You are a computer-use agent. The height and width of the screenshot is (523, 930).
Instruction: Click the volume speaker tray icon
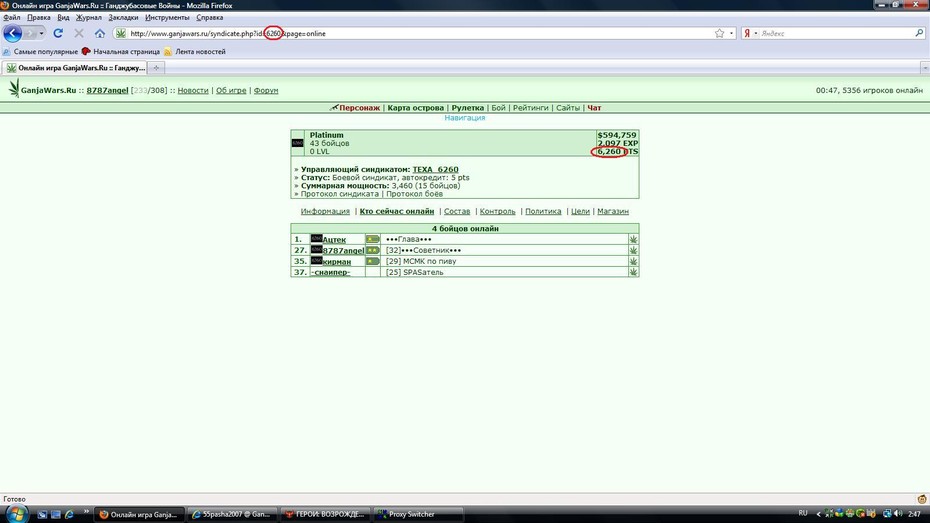click(x=898, y=514)
